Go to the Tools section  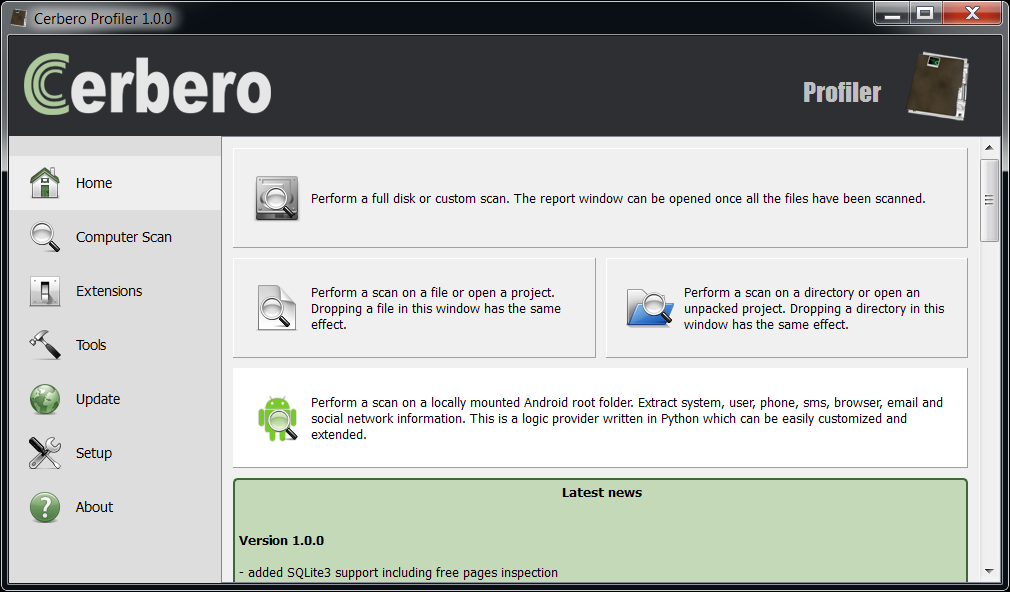pos(115,345)
